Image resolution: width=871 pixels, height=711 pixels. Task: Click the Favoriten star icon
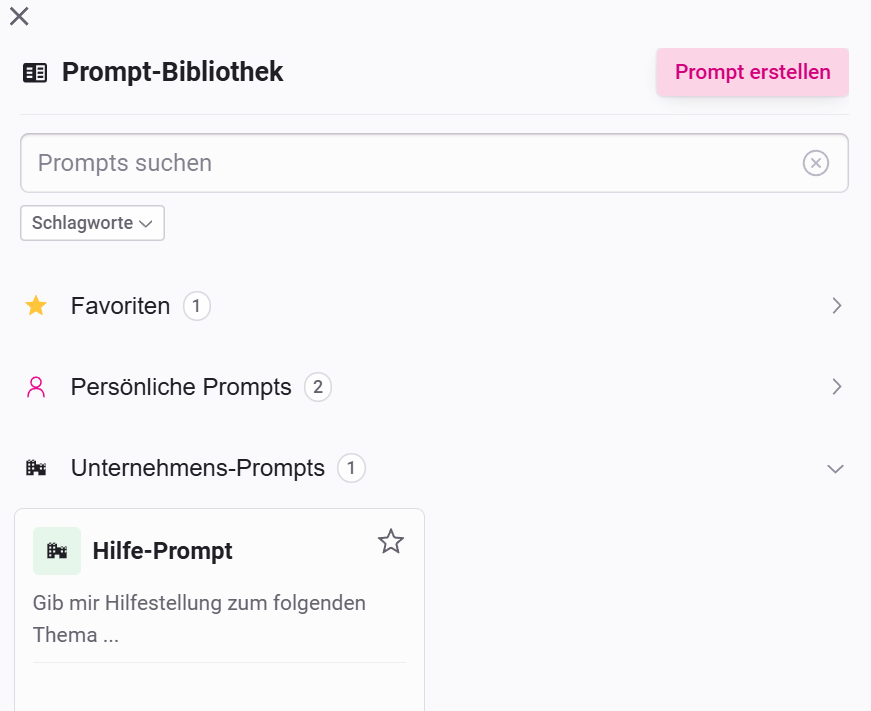pyautogui.click(x=37, y=306)
